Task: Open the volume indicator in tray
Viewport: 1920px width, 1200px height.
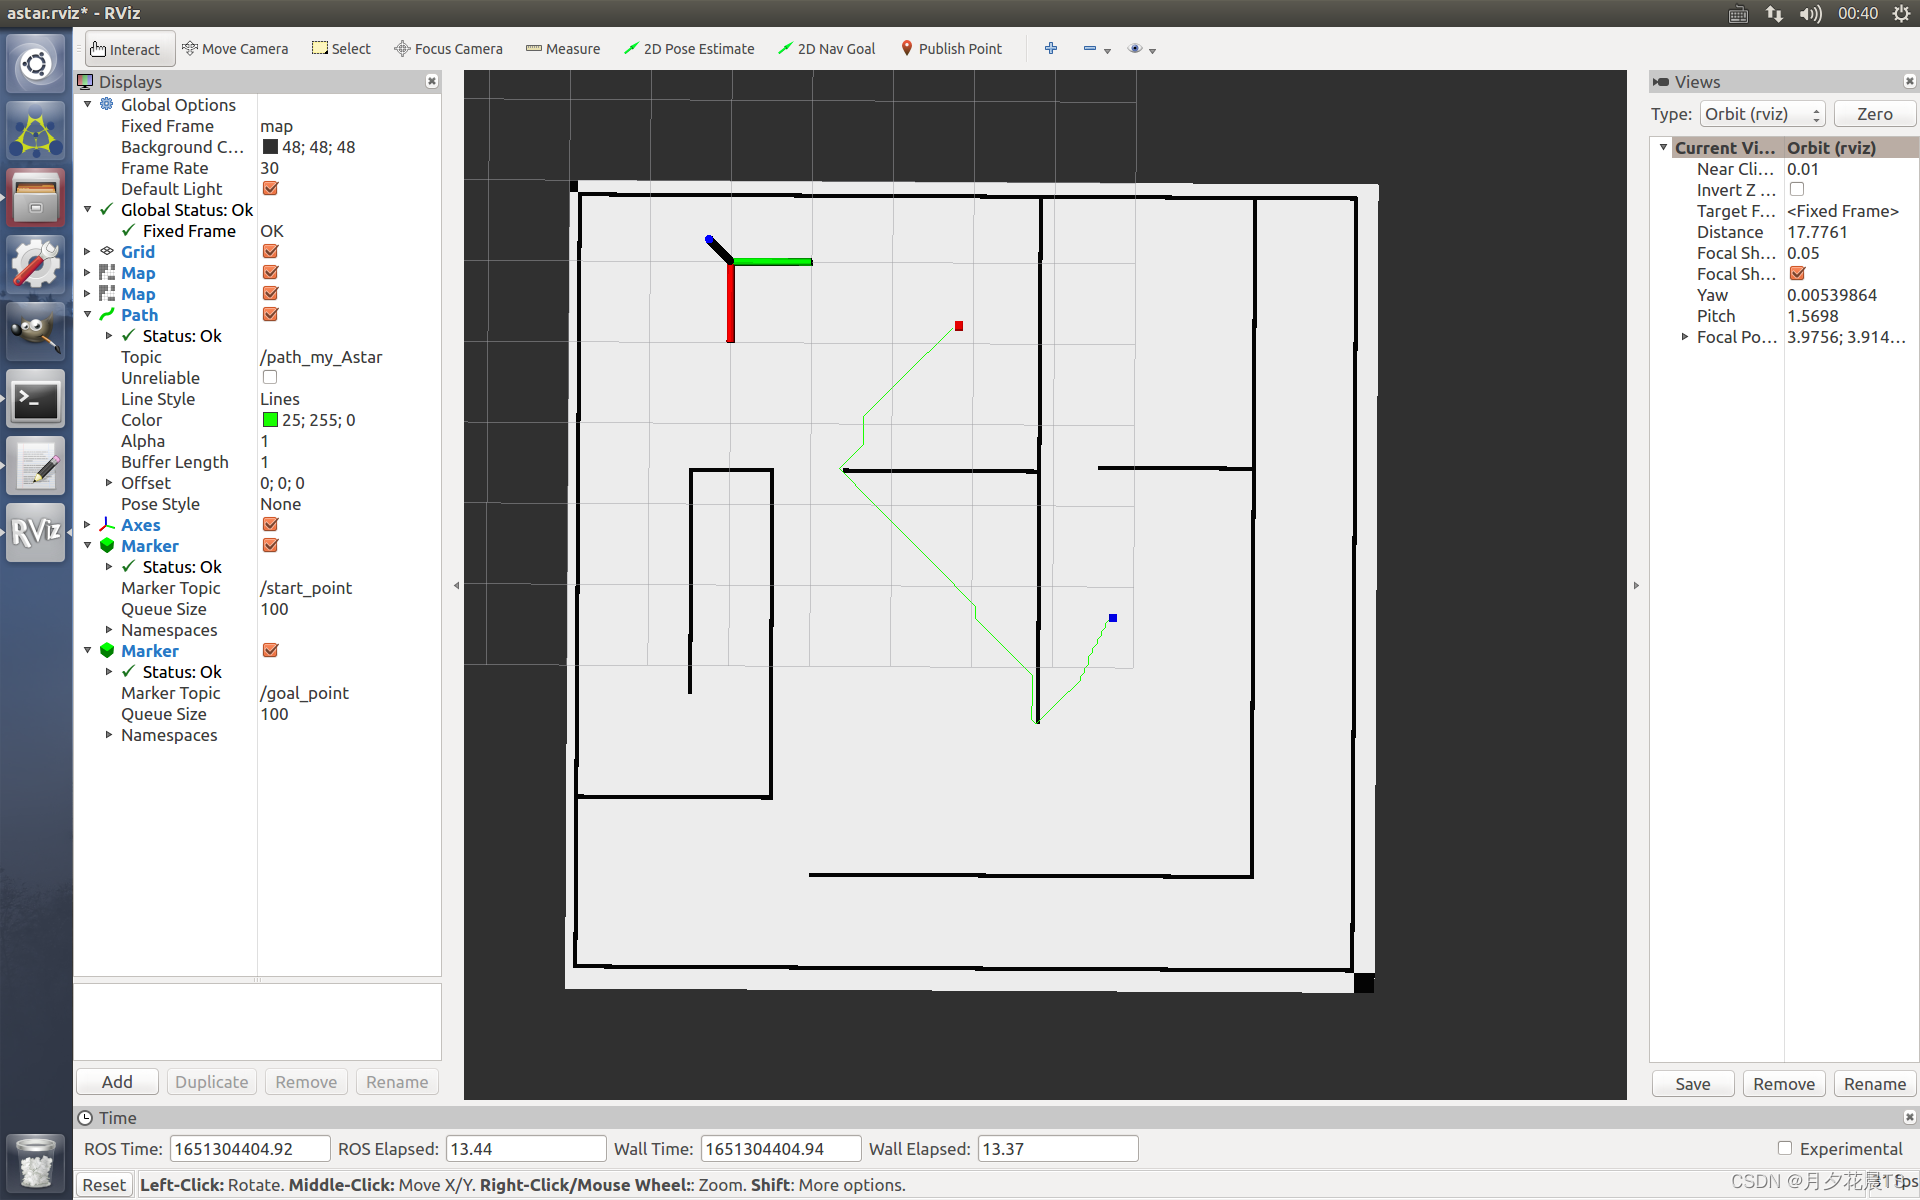Action: pos(1811,13)
